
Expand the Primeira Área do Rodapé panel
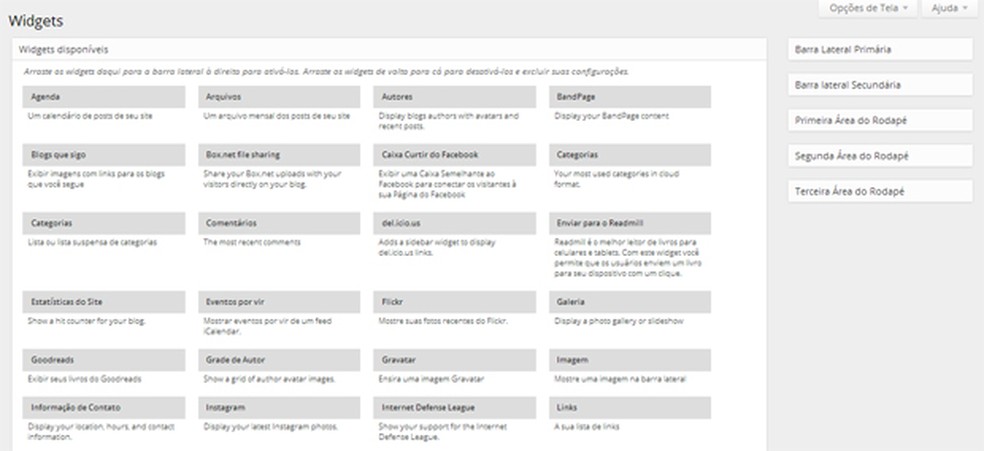tap(879, 120)
